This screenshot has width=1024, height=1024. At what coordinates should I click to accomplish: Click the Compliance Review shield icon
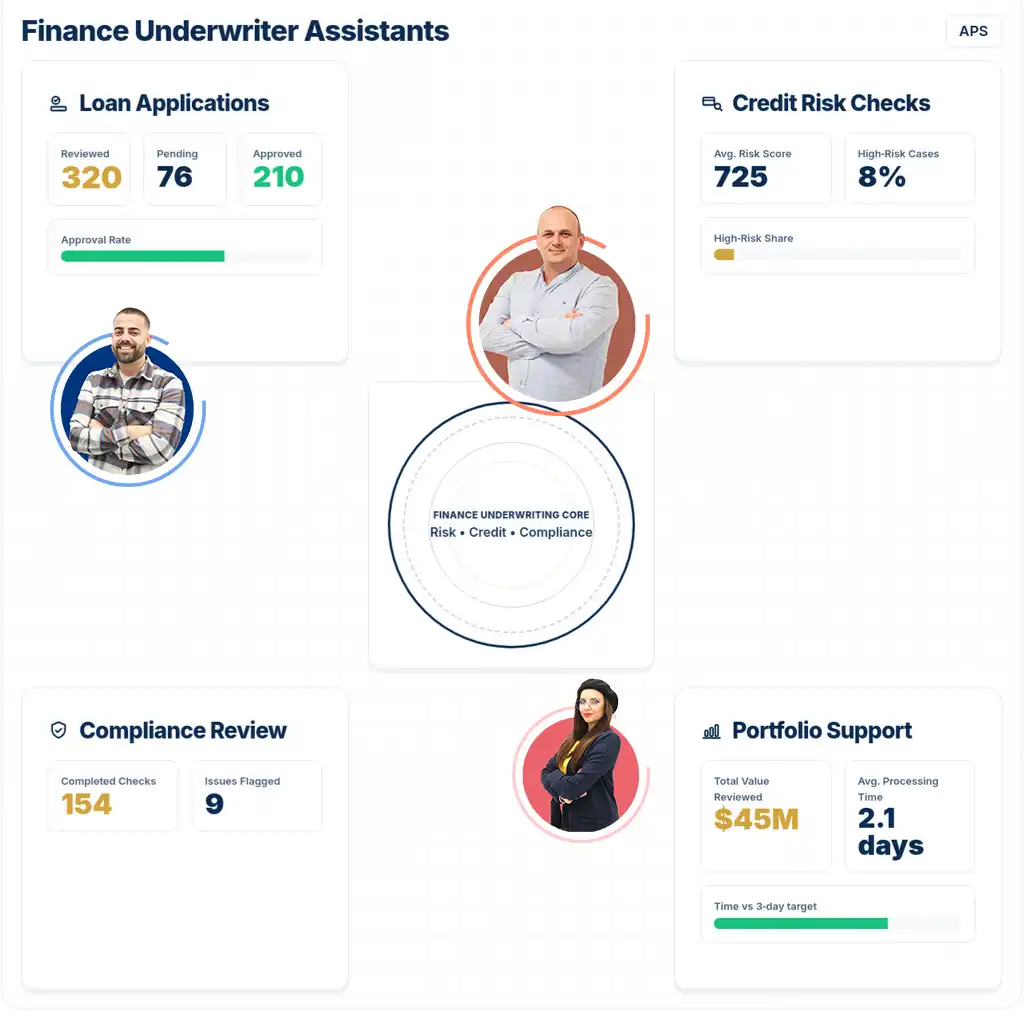[59, 731]
